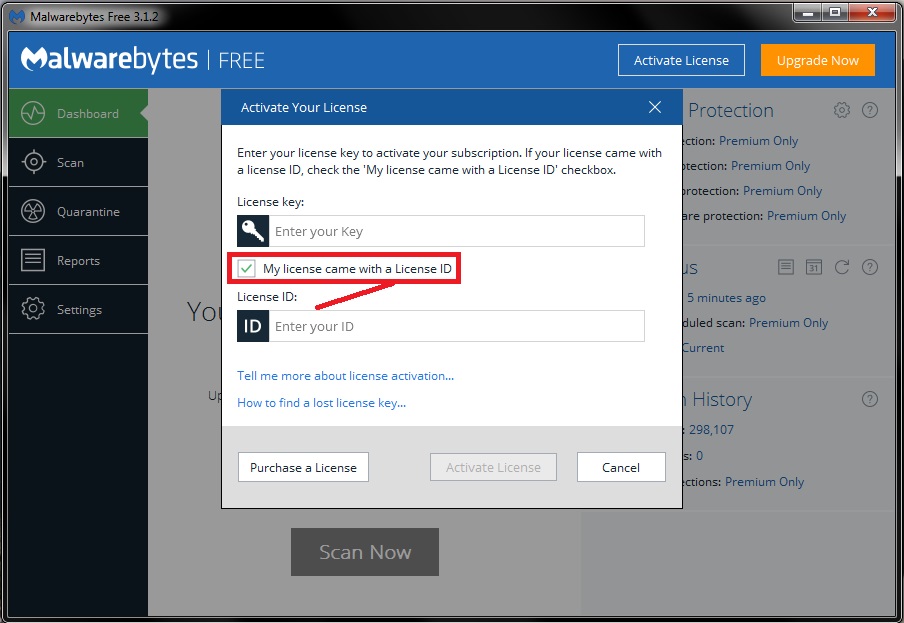The height and width of the screenshot is (623, 904).
Task: Click the Malwarebytes logo in header
Action: pyautogui.click(x=109, y=59)
